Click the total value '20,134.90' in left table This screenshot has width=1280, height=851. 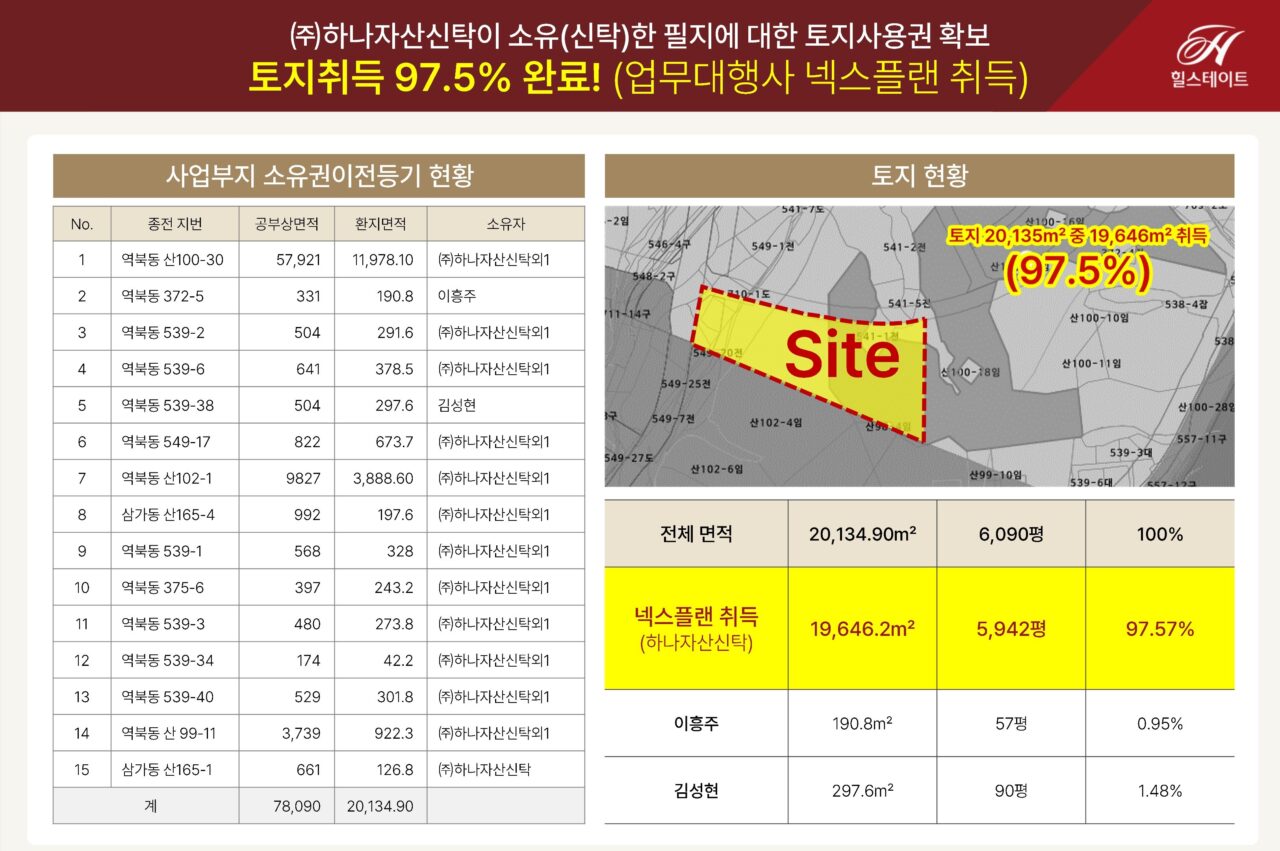381,805
